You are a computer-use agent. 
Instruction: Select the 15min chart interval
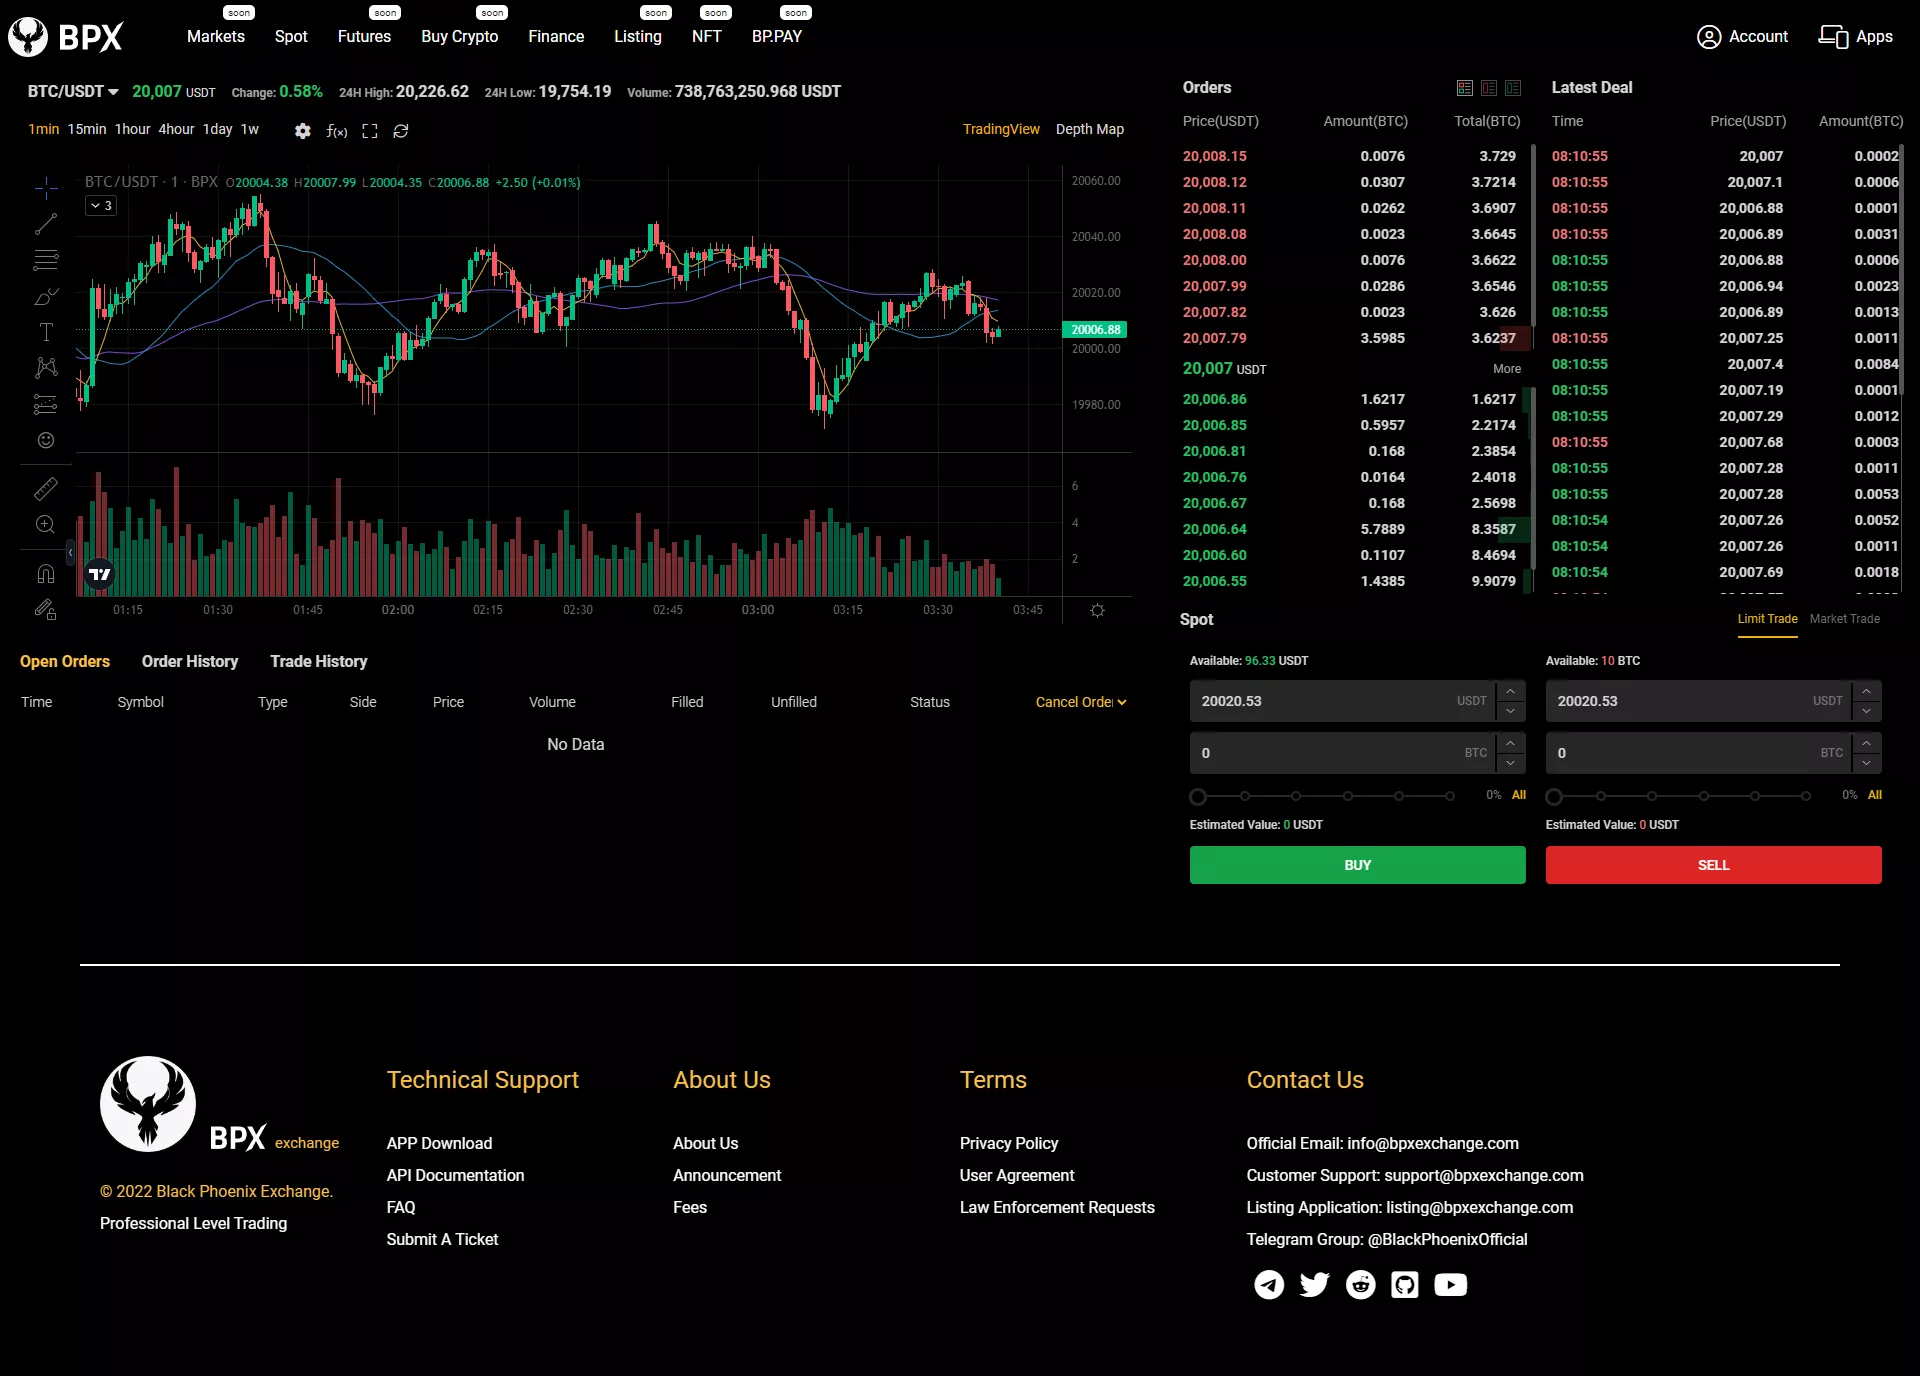(x=87, y=129)
